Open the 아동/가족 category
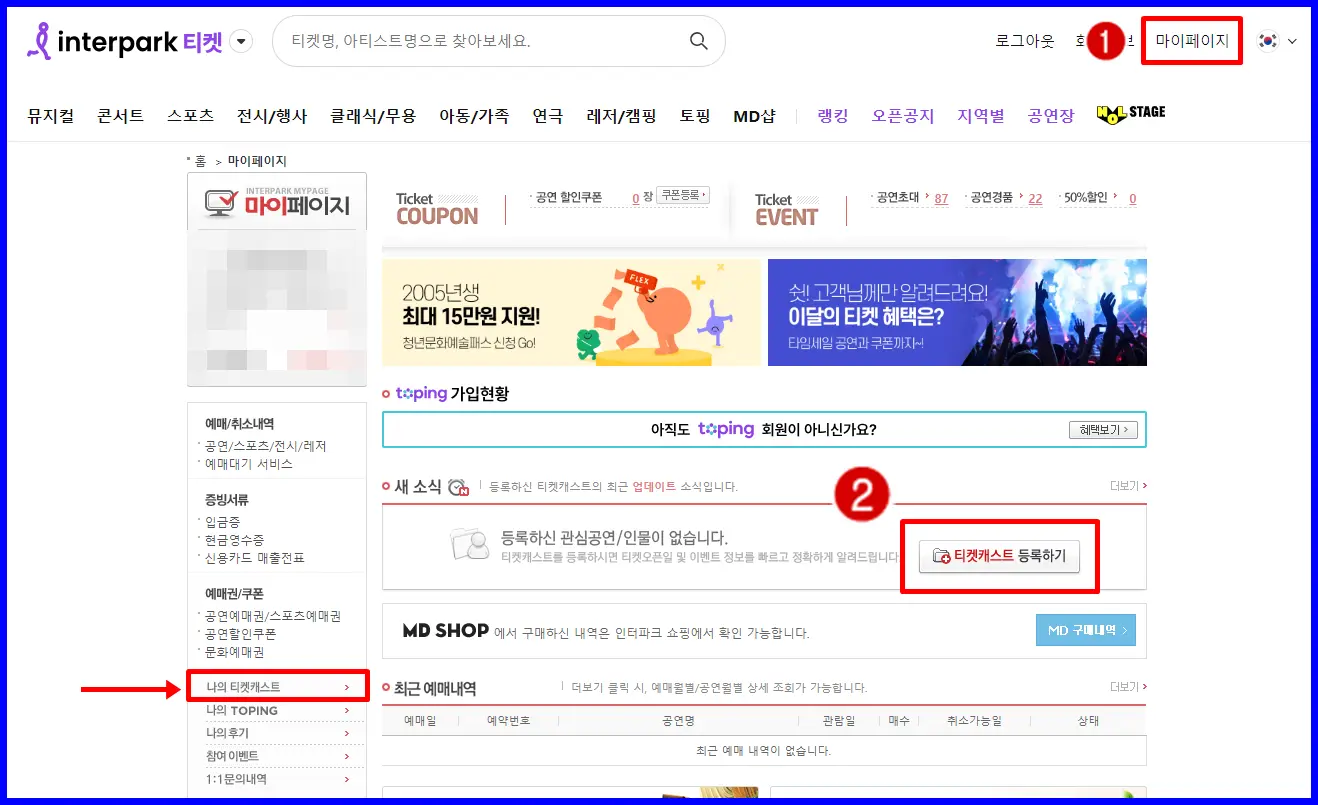1318x805 pixels. 474,115
